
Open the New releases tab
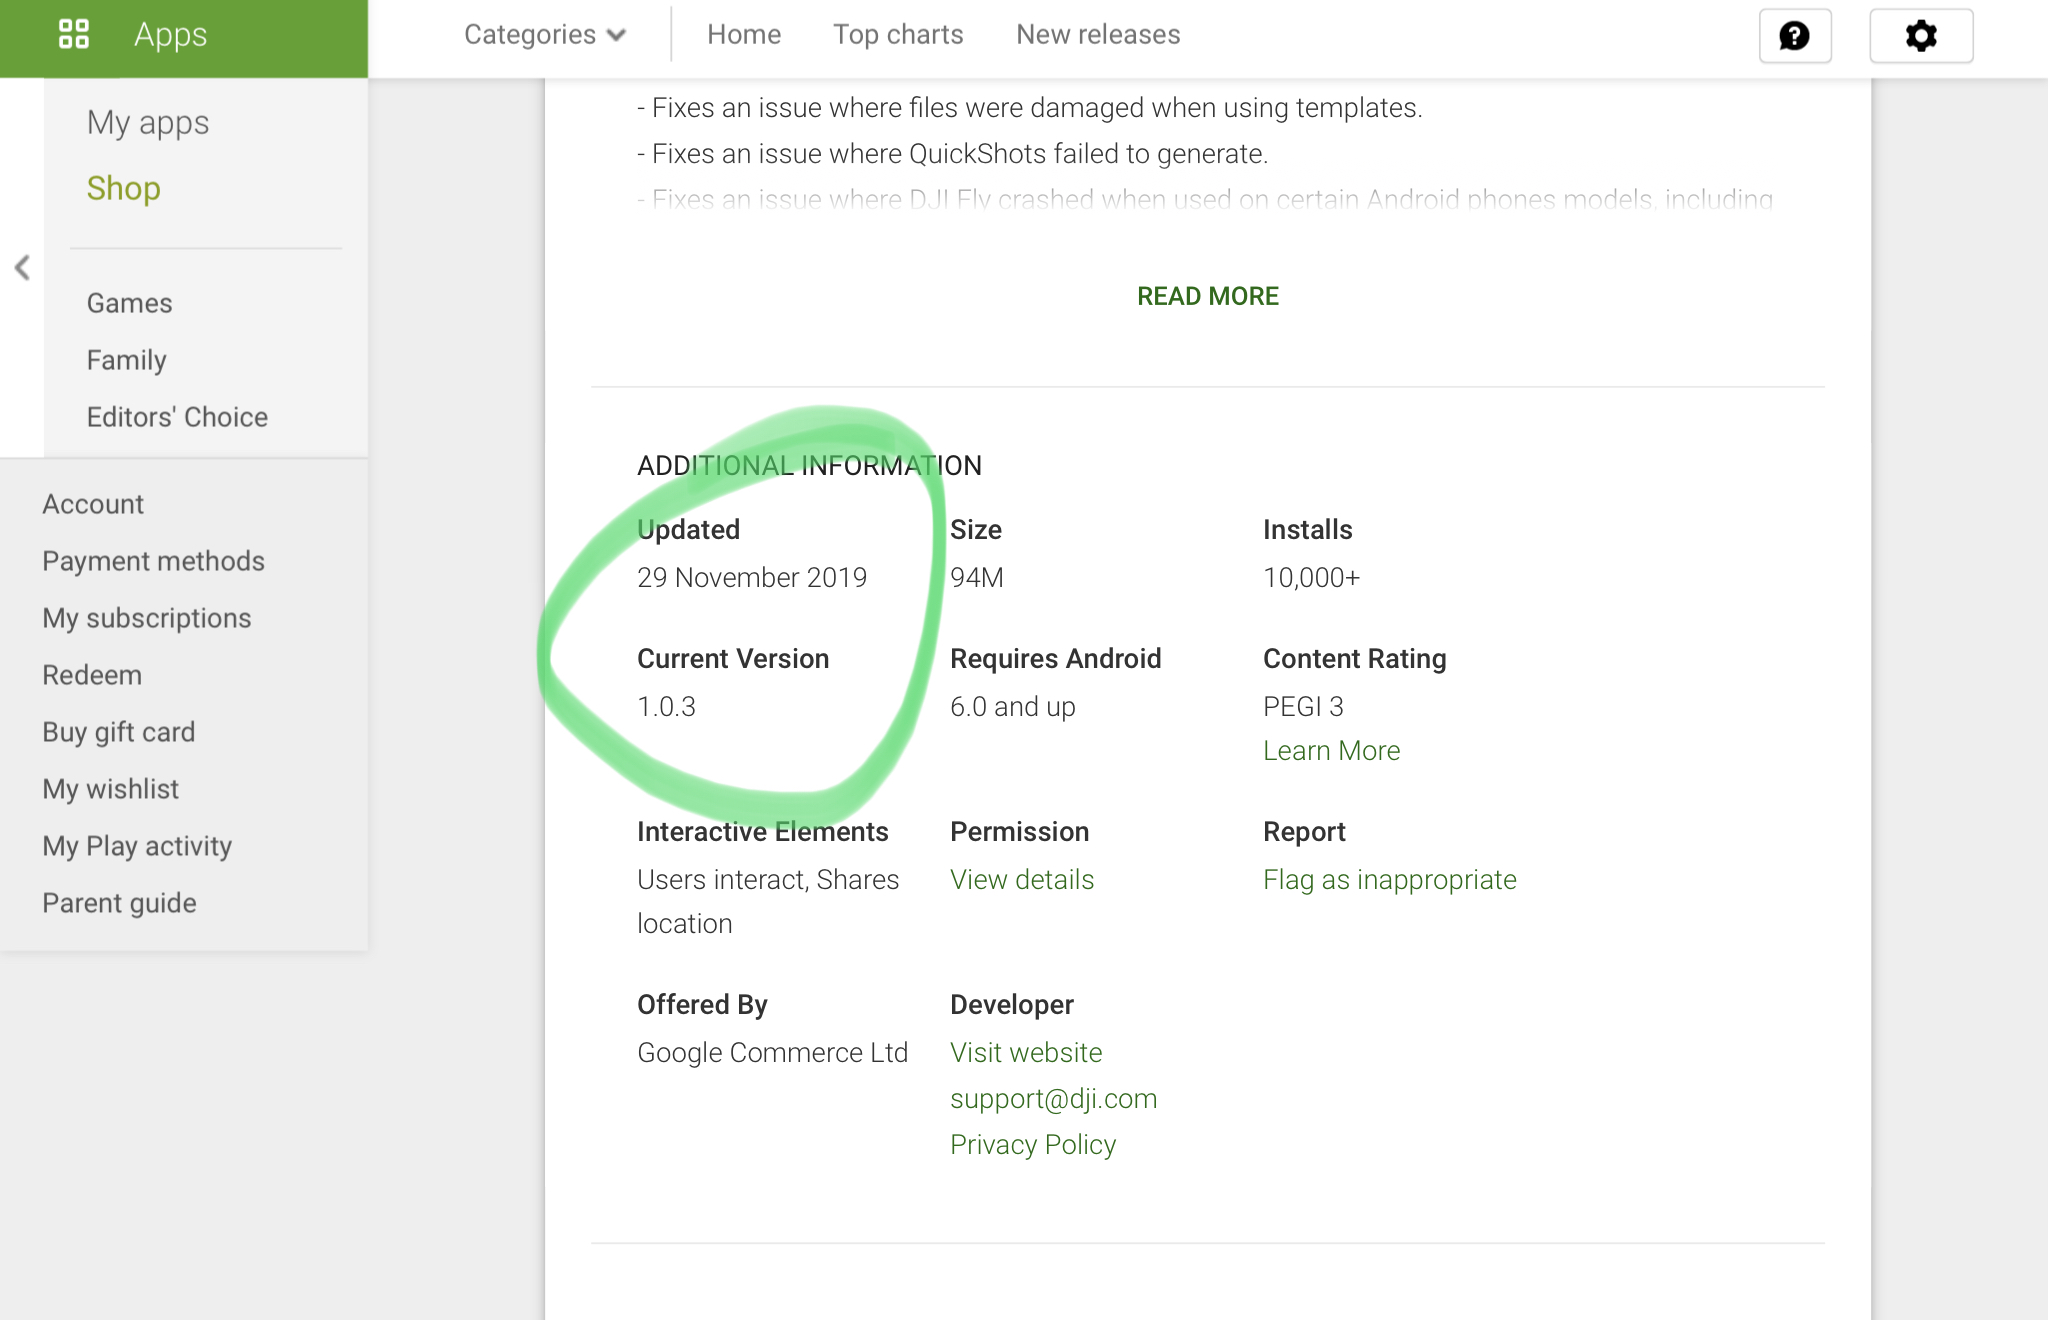pos(1098,35)
